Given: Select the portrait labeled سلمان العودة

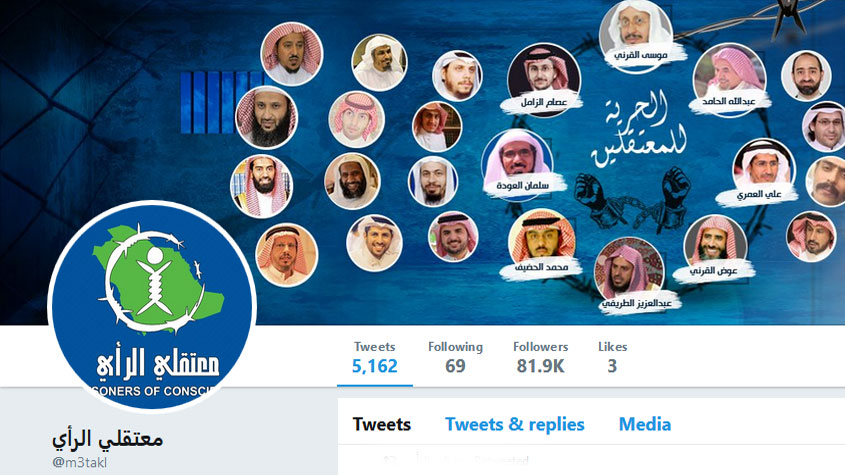Looking at the screenshot, I should click(x=518, y=162).
